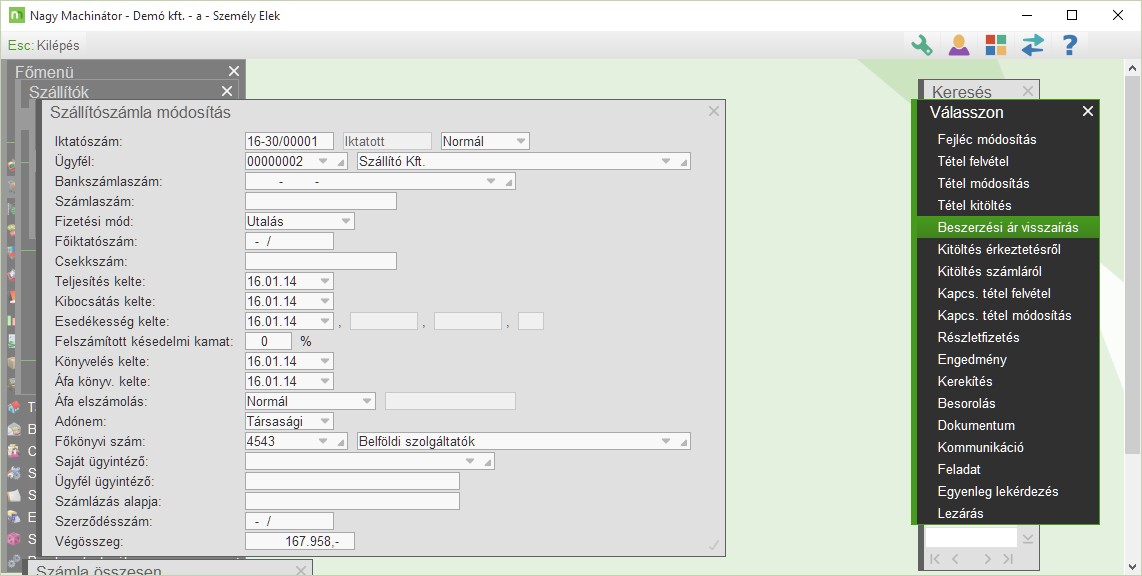Select Fejléc módosítás menu entry

1007,139
